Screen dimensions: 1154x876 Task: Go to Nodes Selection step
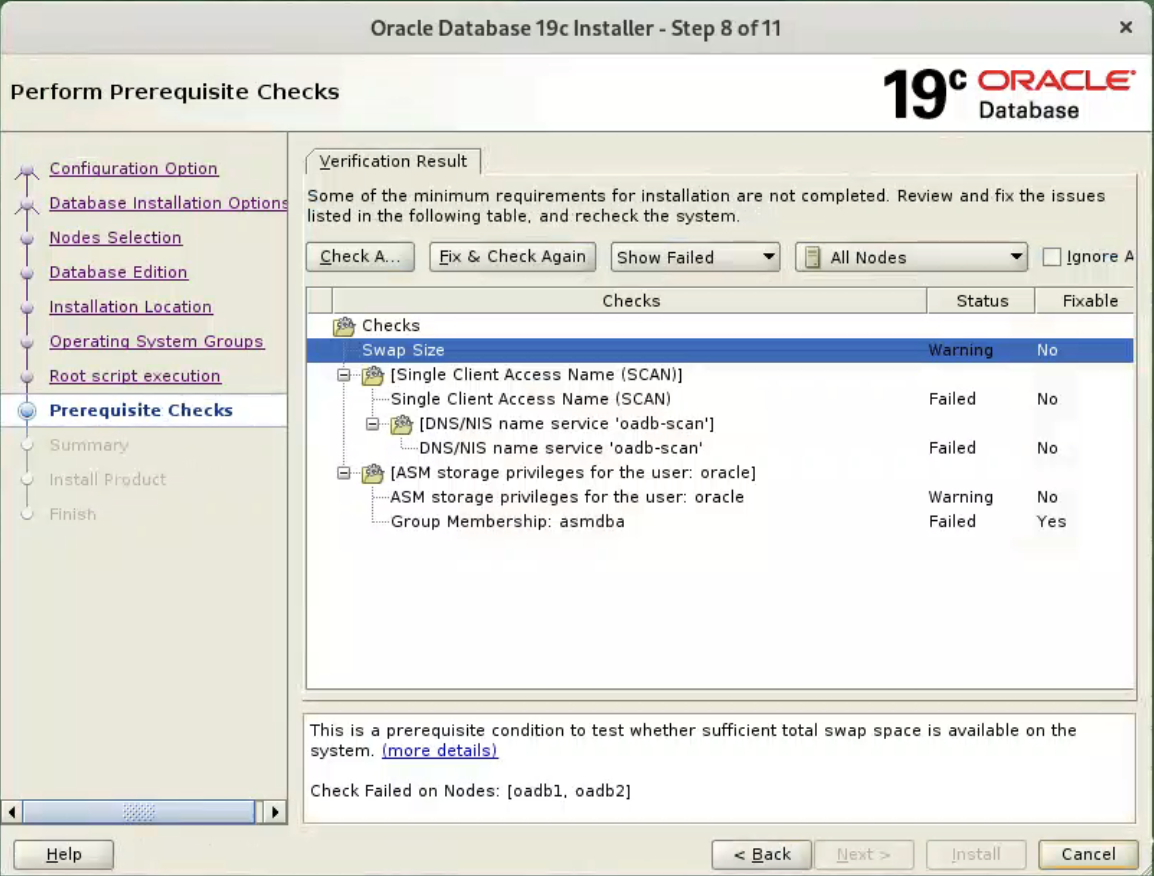(x=116, y=238)
